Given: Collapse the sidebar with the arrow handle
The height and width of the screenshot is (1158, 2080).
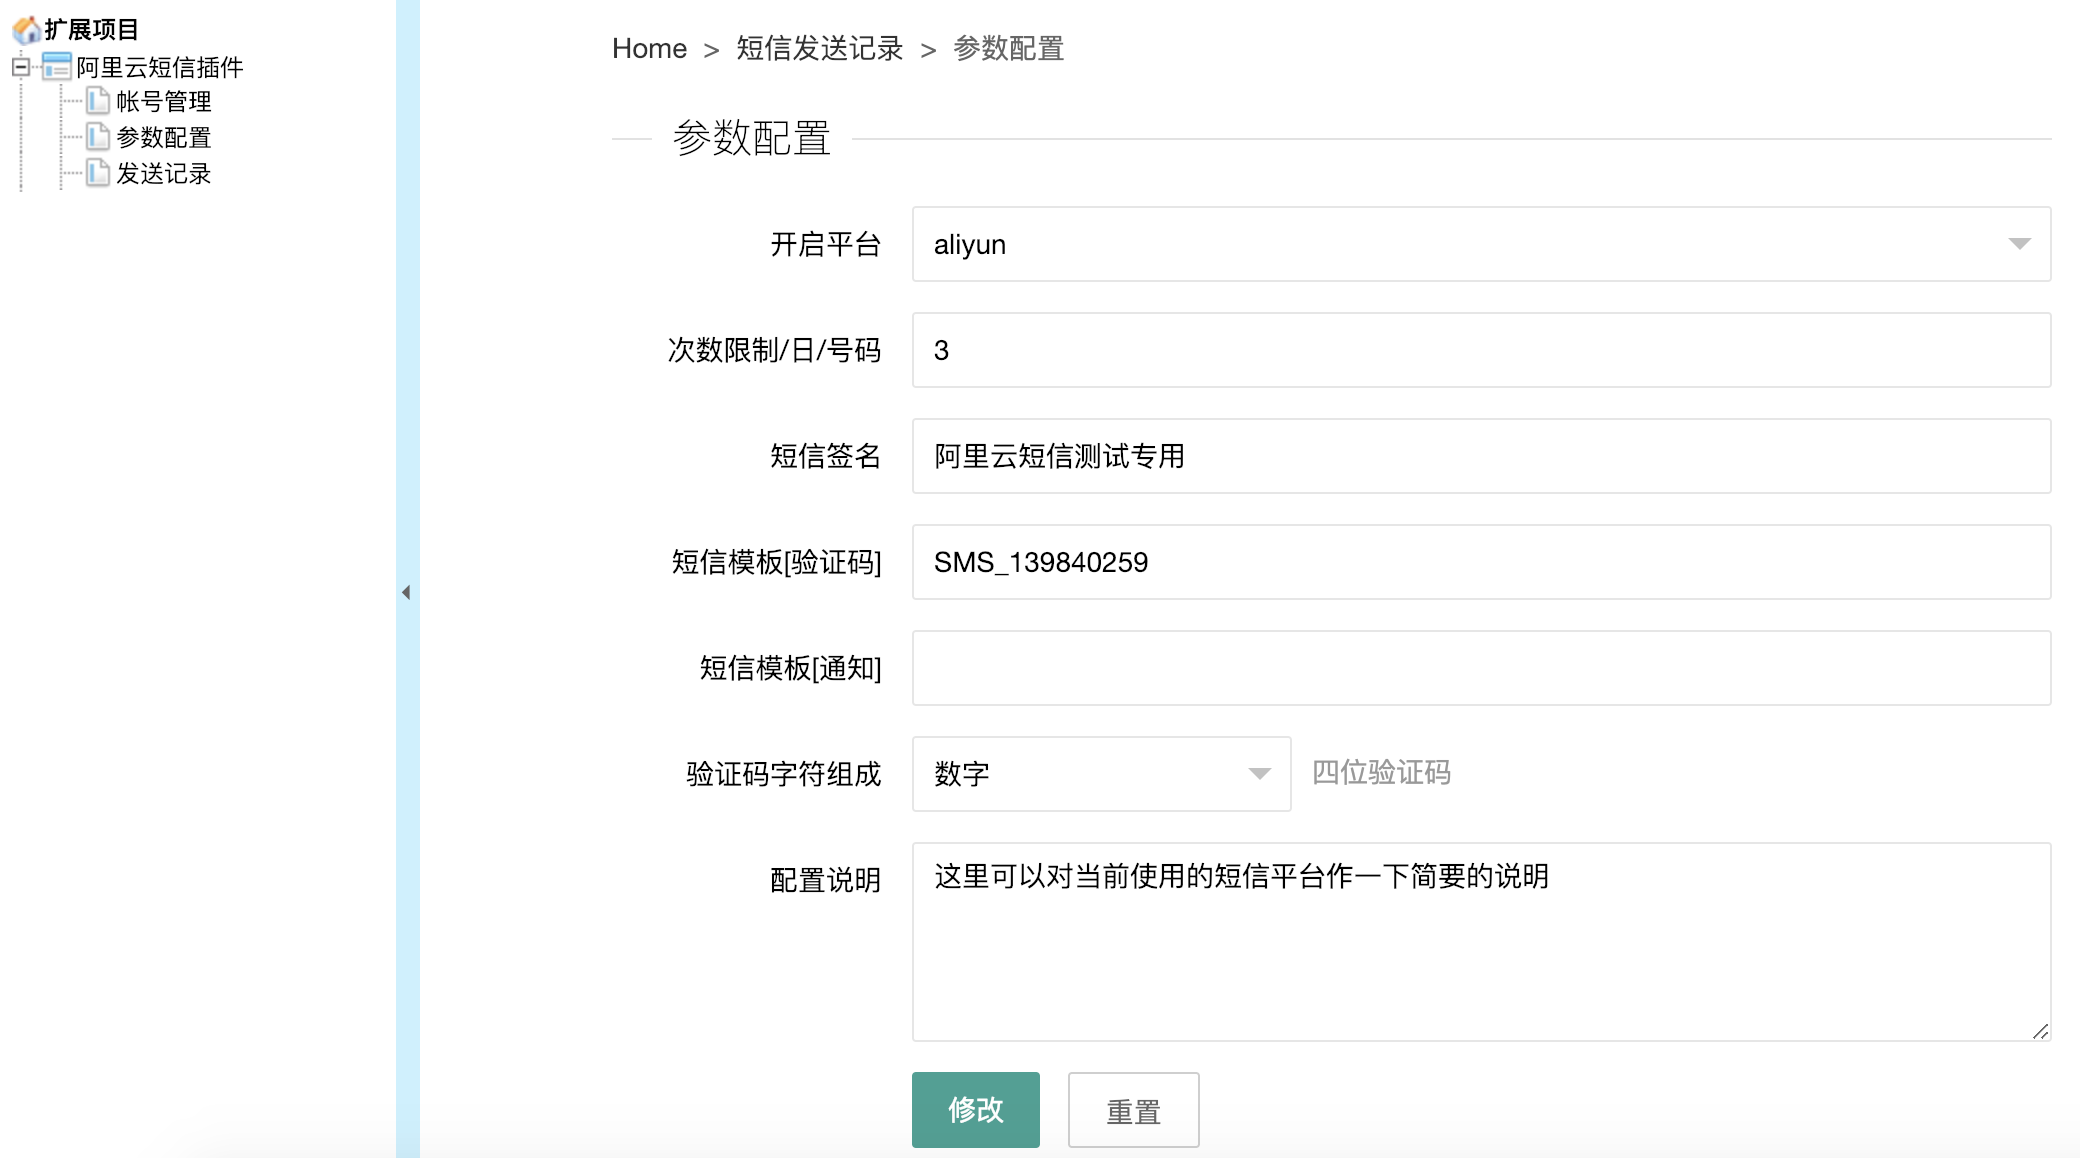Looking at the screenshot, I should 406,592.
